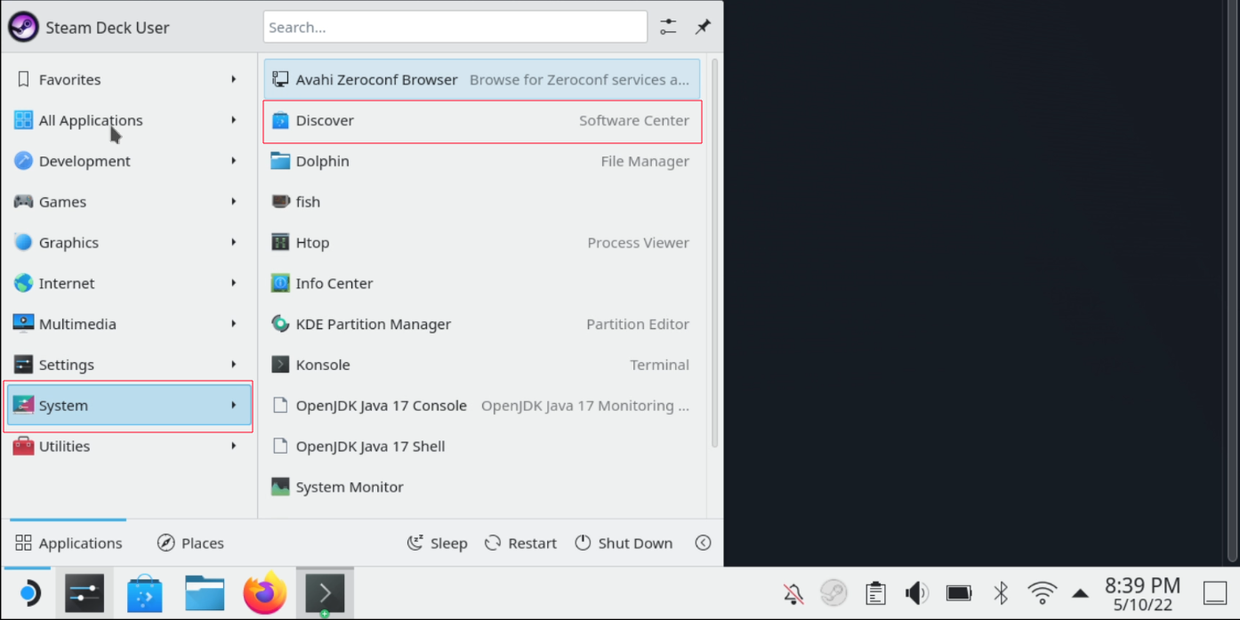Click the Shut Down button
The width and height of the screenshot is (1240, 620).
623,543
